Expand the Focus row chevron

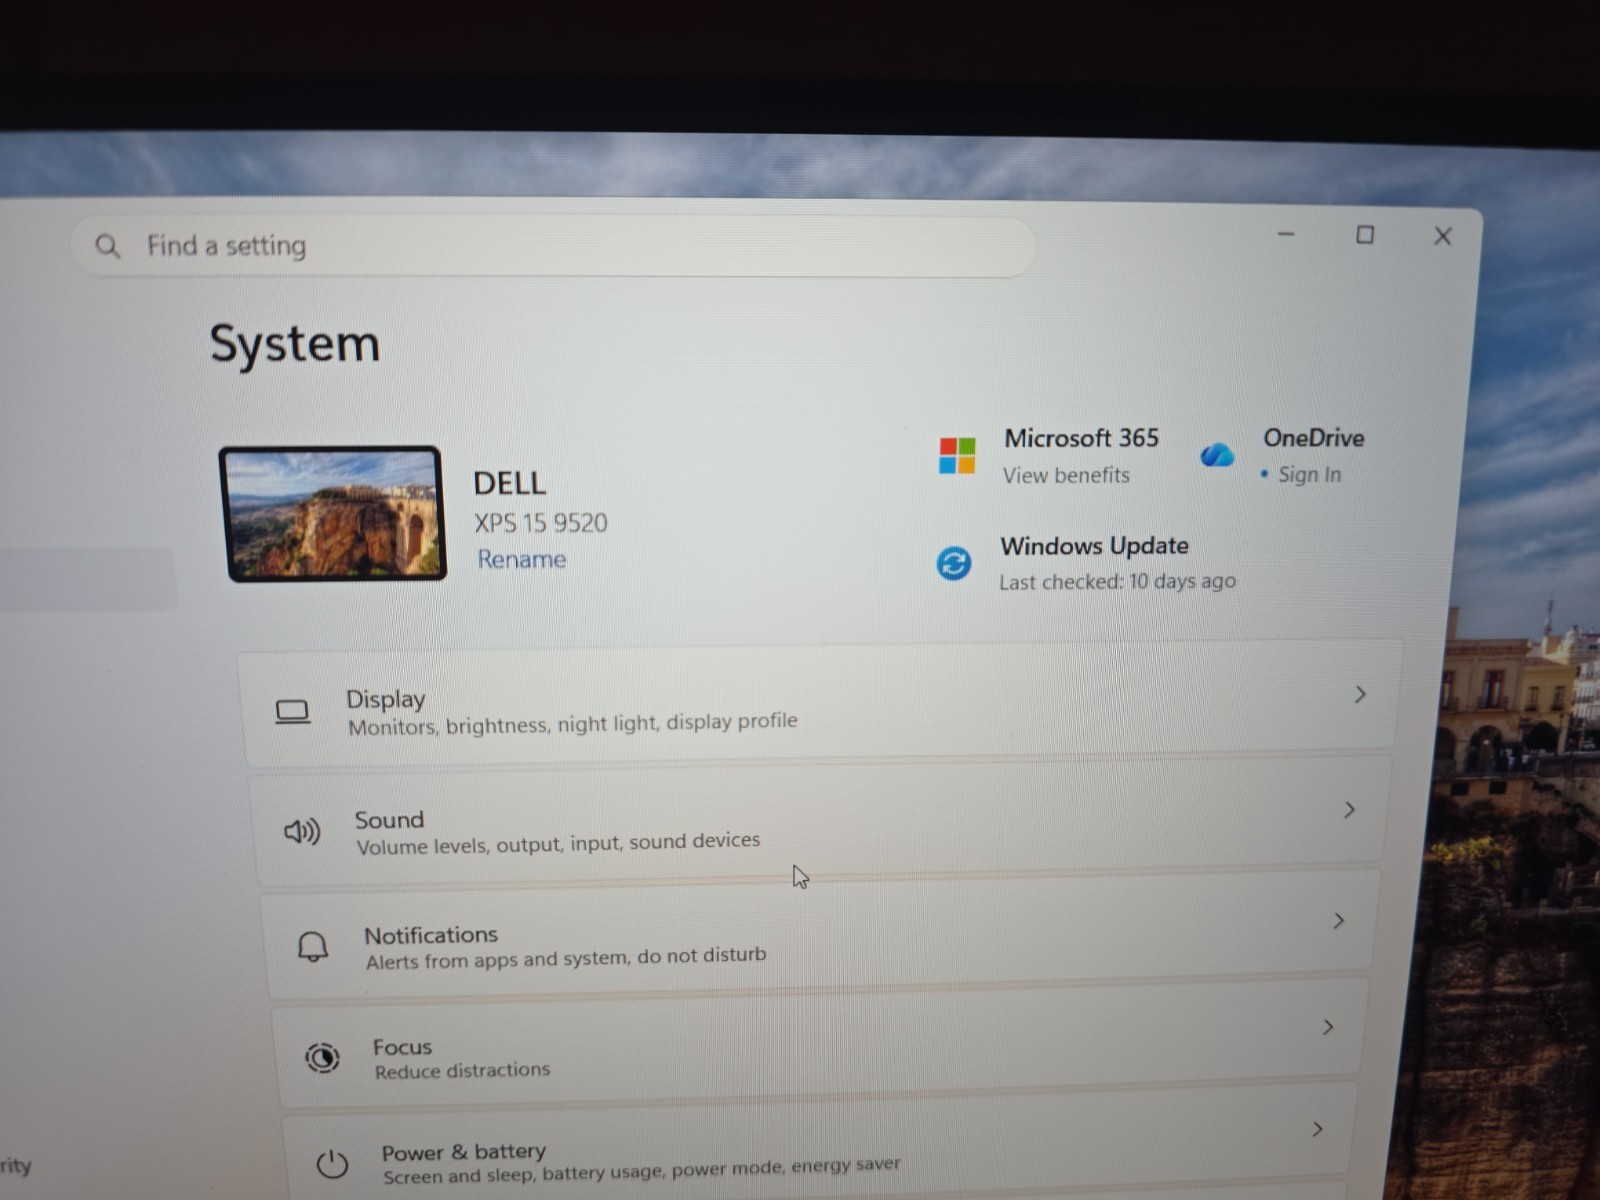pyautogui.click(x=1327, y=1027)
